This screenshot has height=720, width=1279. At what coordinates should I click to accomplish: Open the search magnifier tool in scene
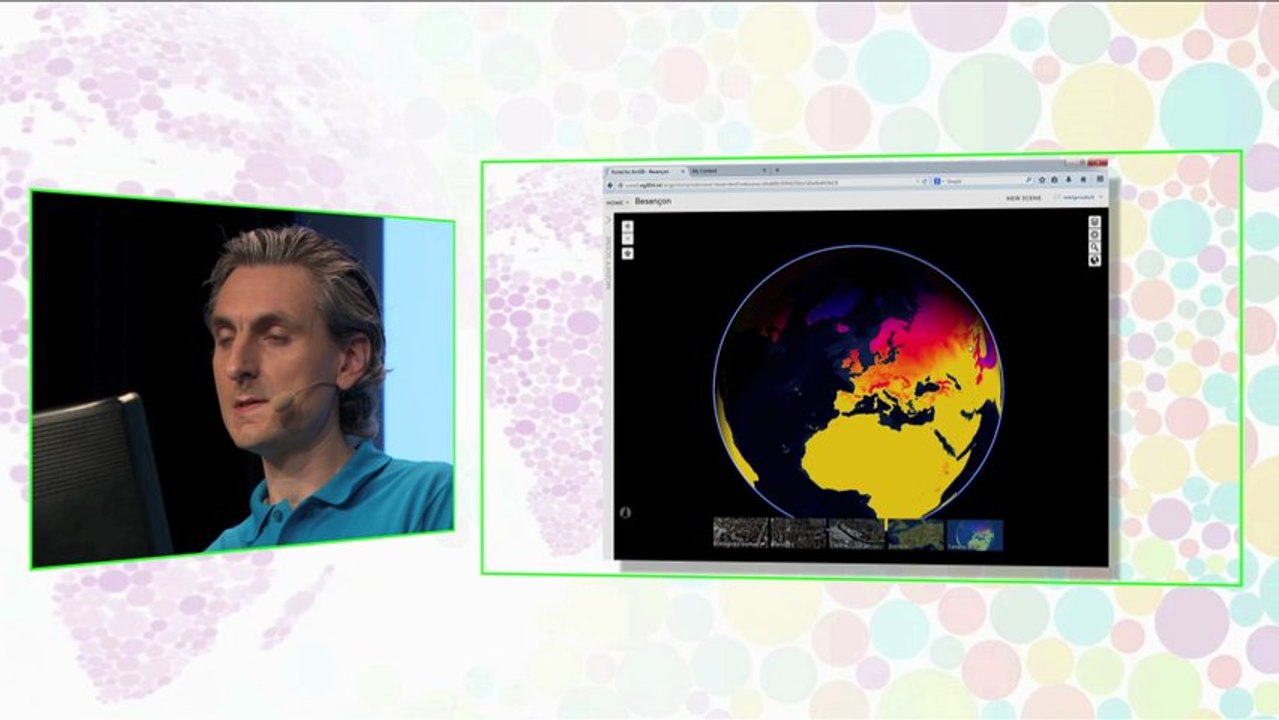pyautogui.click(x=1095, y=247)
